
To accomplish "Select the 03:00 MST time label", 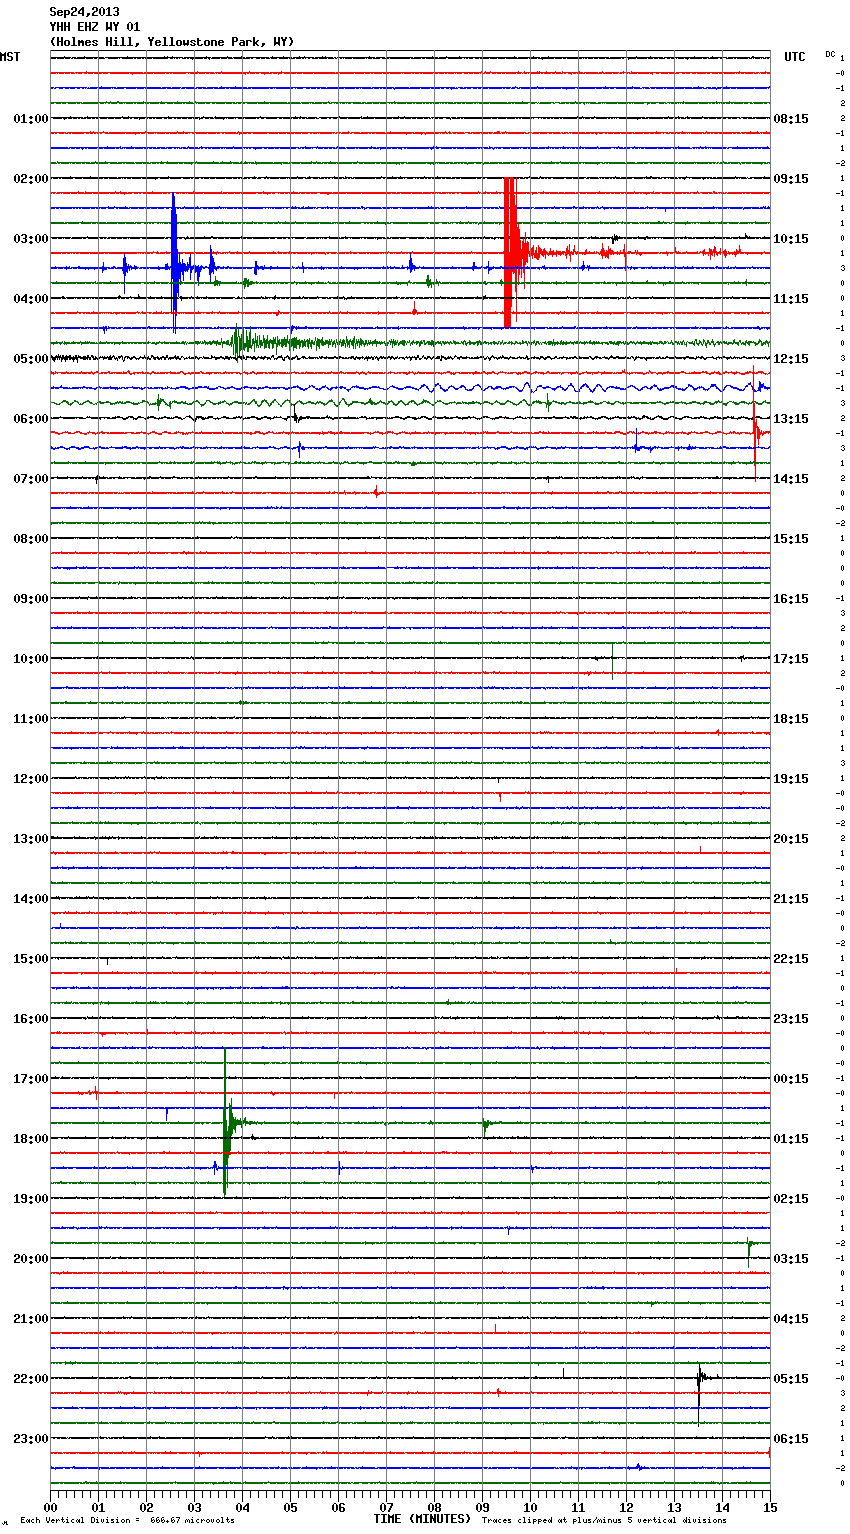I will [31, 239].
